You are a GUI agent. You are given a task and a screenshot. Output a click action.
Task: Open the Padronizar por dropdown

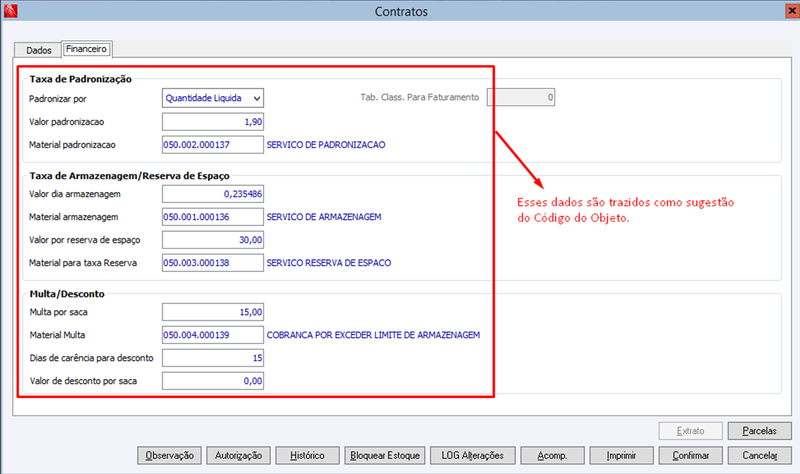coord(213,98)
